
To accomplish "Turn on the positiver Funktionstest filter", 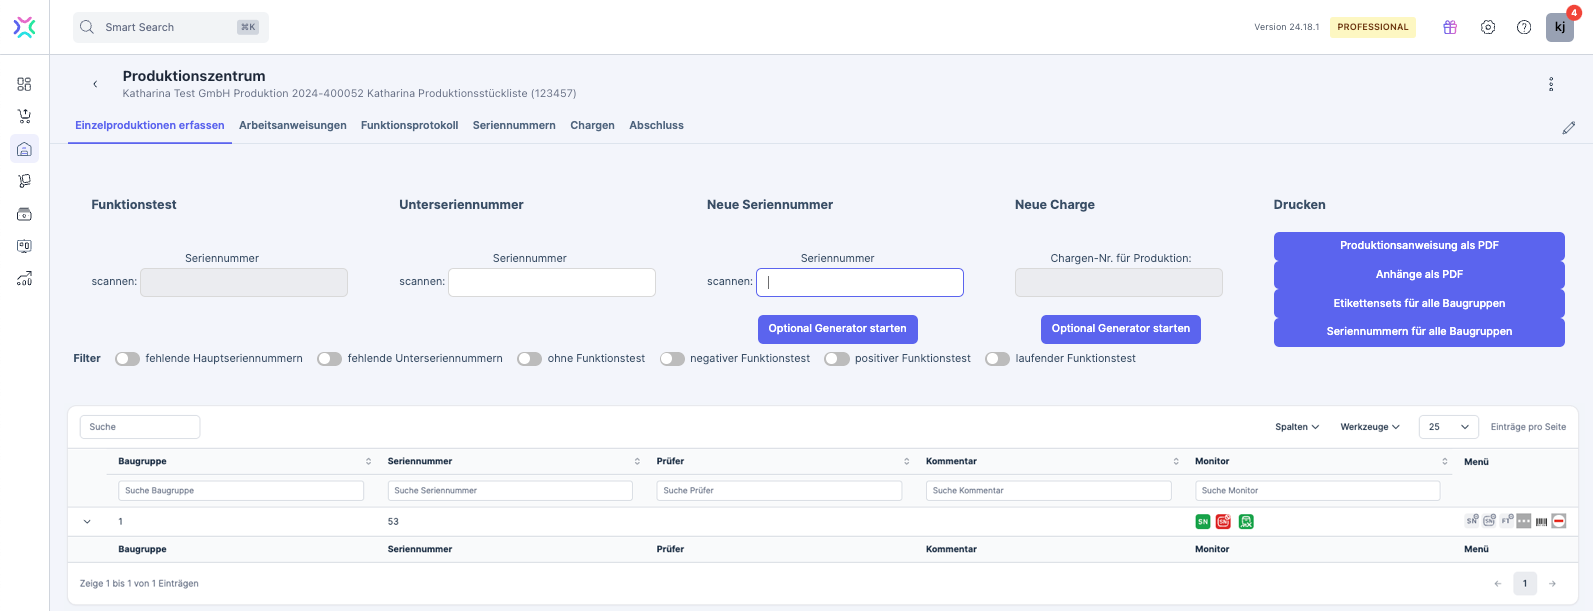I will pyautogui.click(x=836, y=359).
